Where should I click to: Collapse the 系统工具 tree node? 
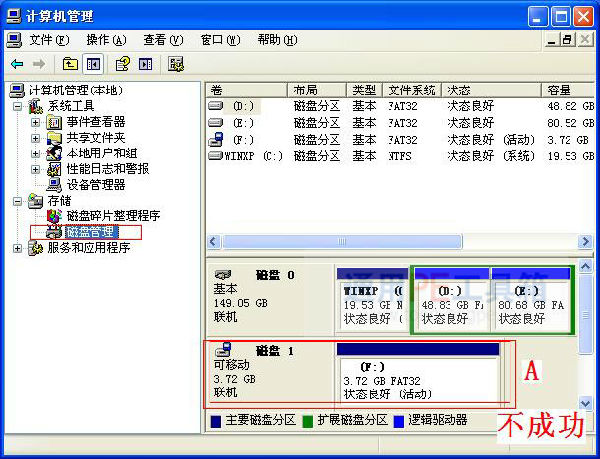tap(17, 106)
